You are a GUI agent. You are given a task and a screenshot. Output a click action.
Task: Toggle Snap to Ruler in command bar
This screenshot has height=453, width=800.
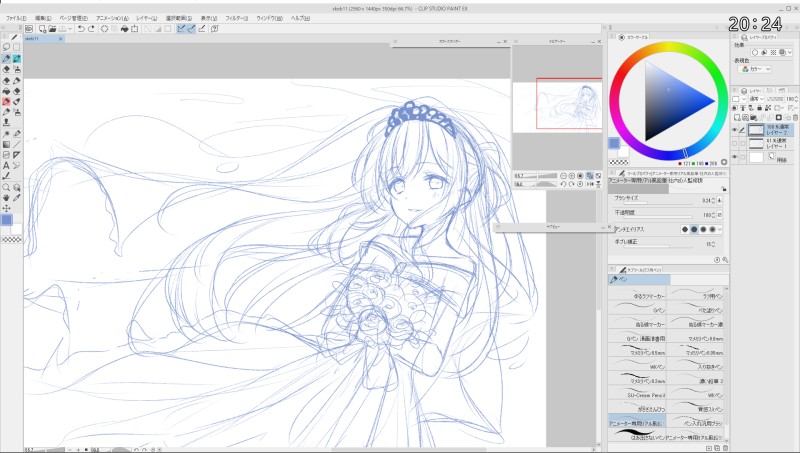(181, 29)
